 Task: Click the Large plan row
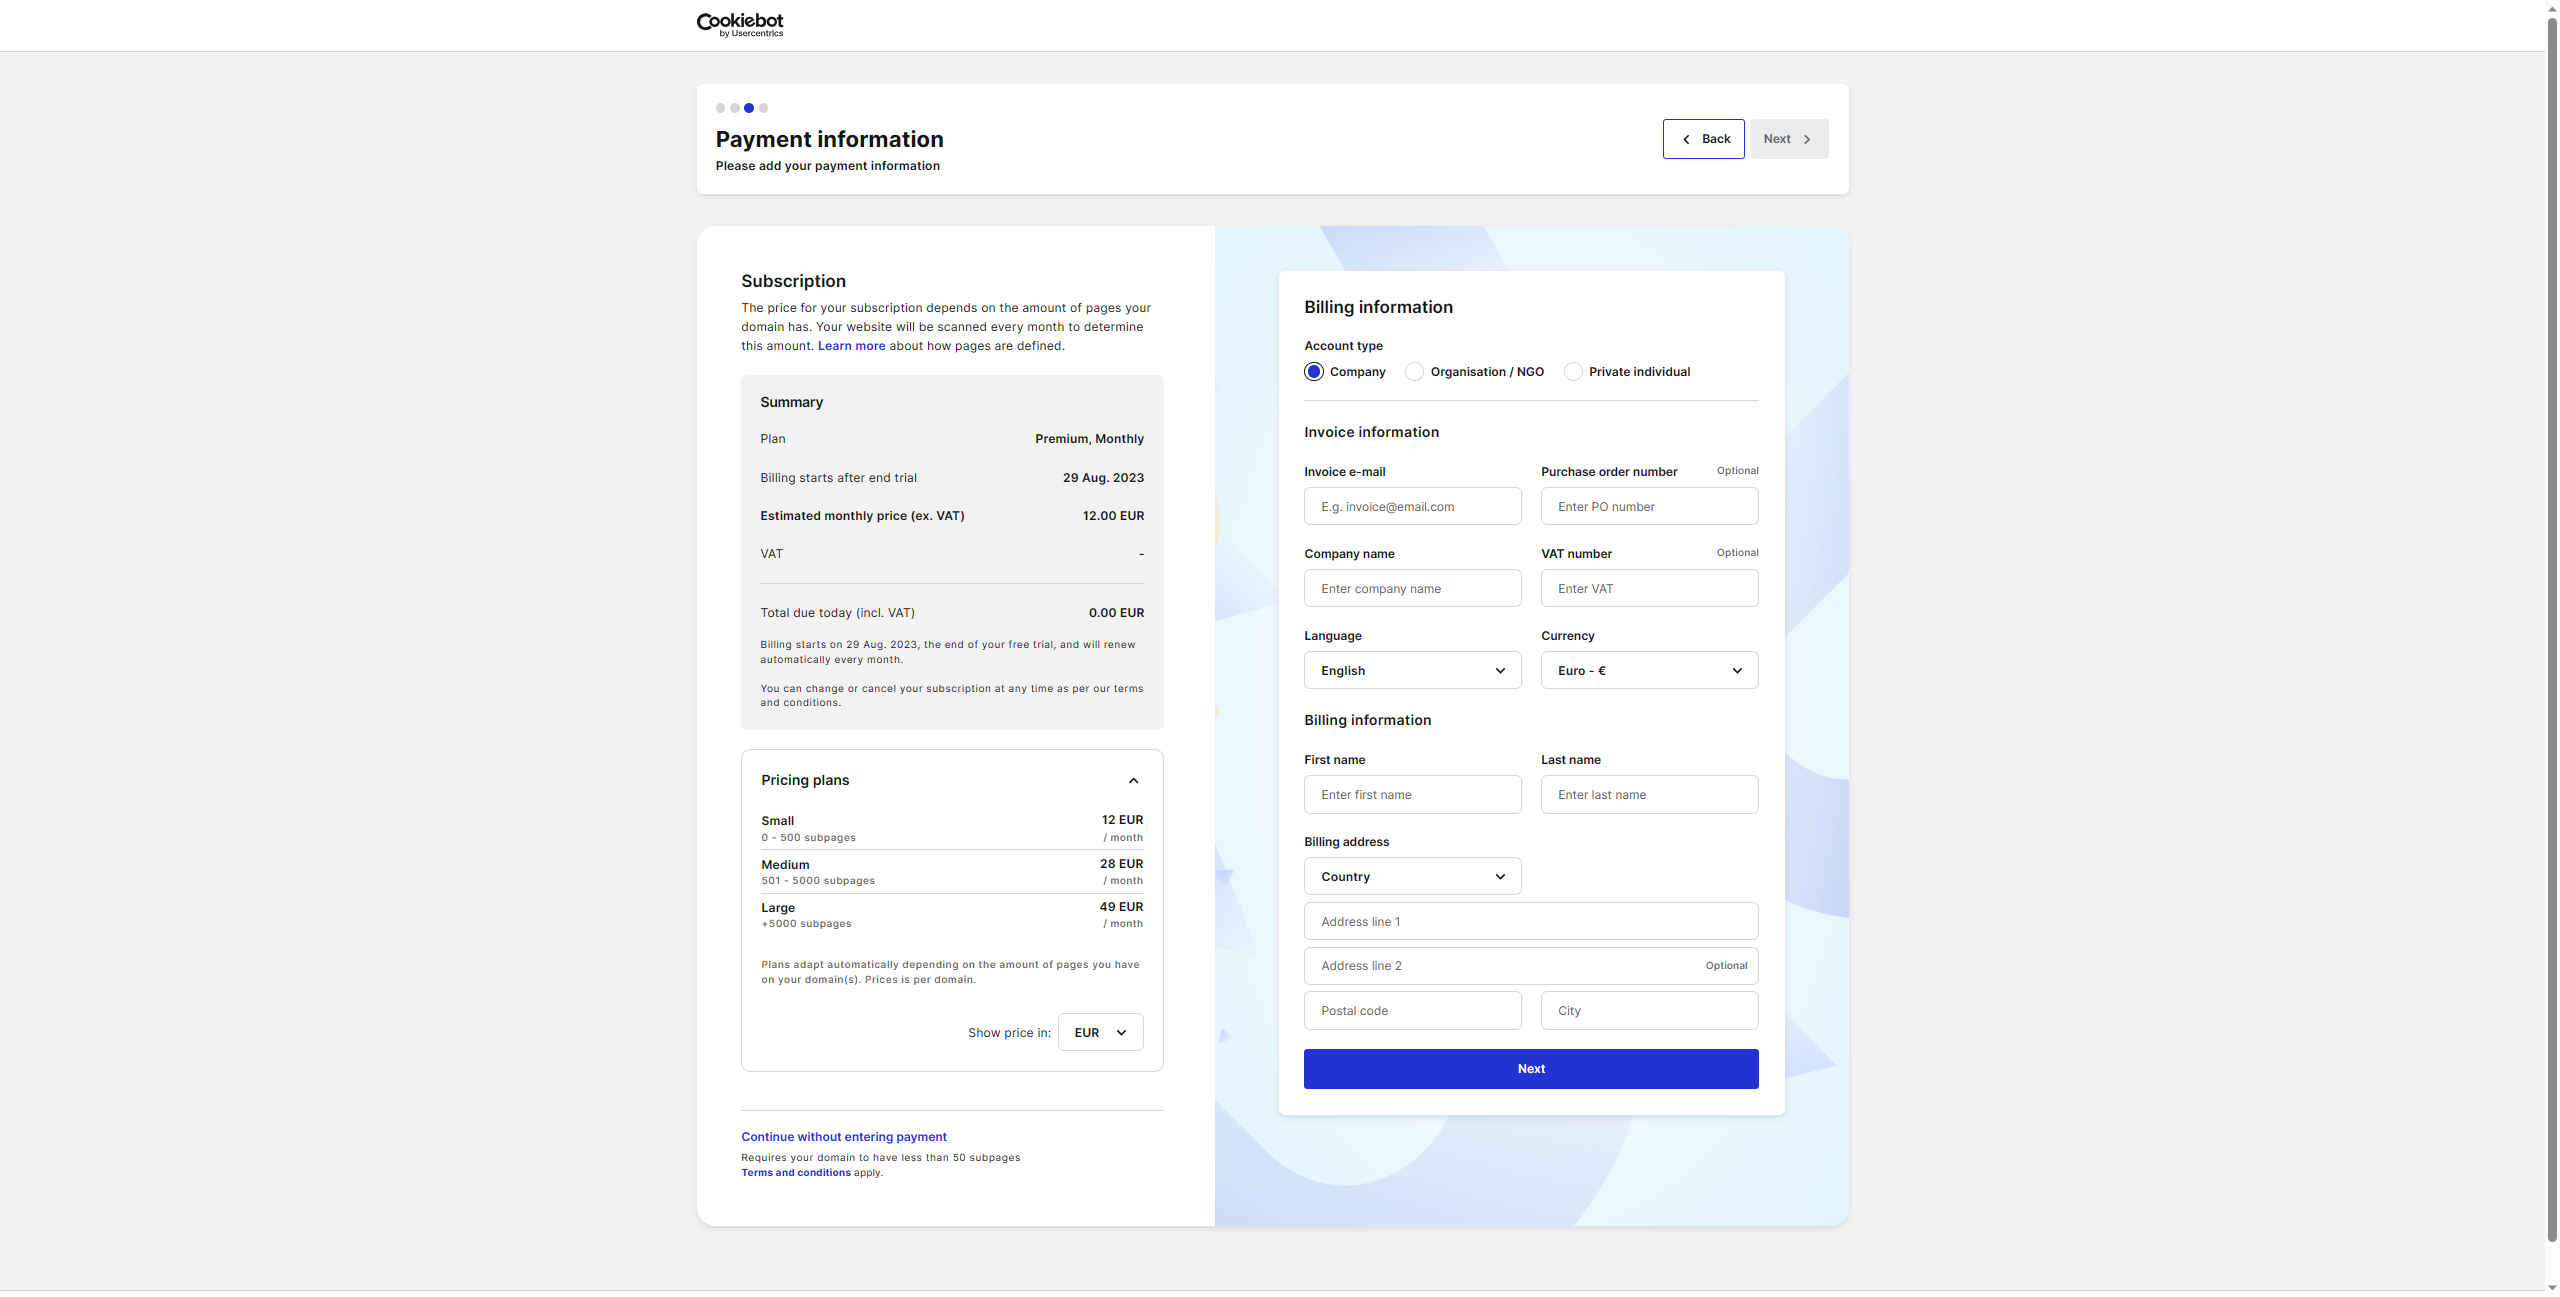point(951,914)
